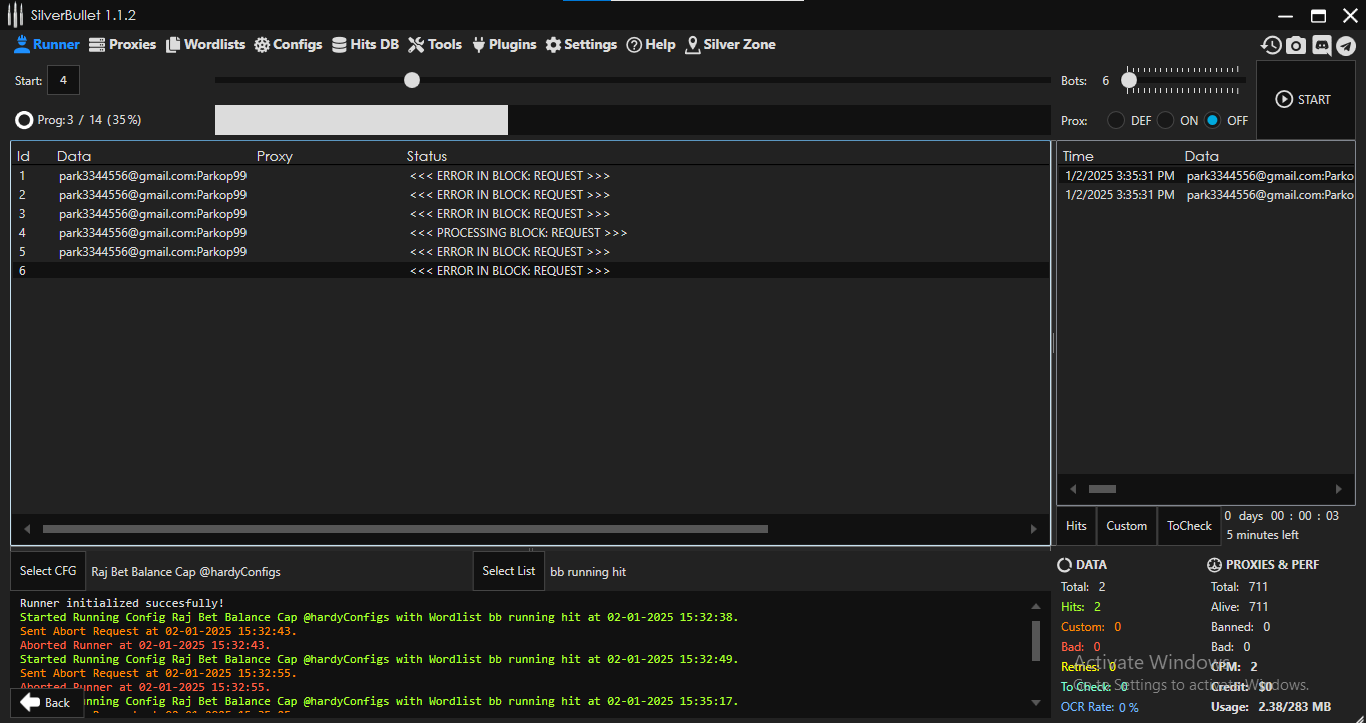Image resolution: width=1366 pixels, height=723 pixels.
Task: Click the bot list horizontal scrollbar thumb
Action: click(405, 529)
